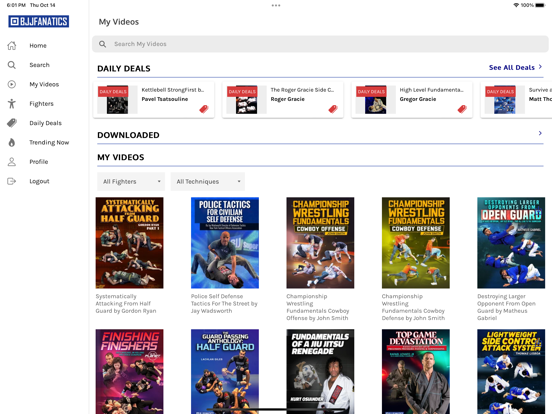Open Daily Deals in sidebar
The width and height of the screenshot is (552, 414).
[45, 123]
